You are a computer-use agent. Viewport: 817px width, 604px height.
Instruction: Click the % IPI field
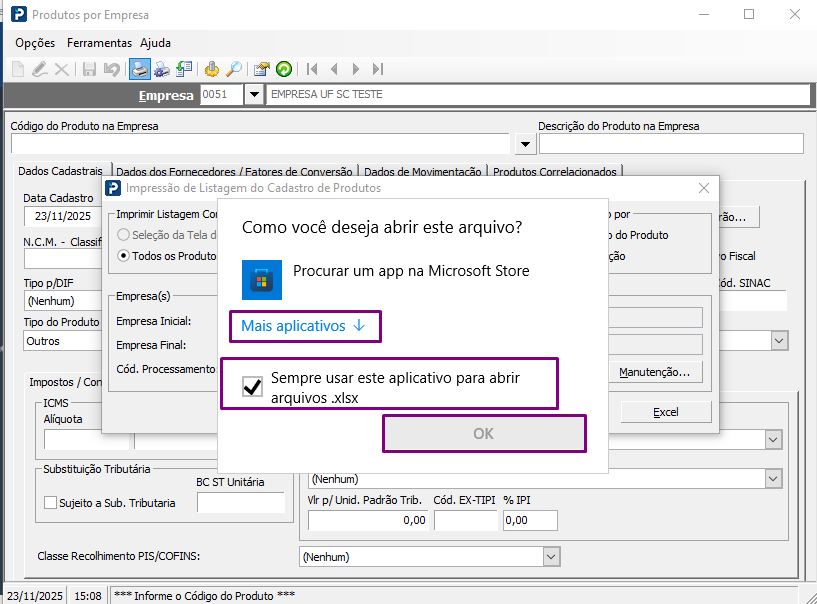(530, 520)
